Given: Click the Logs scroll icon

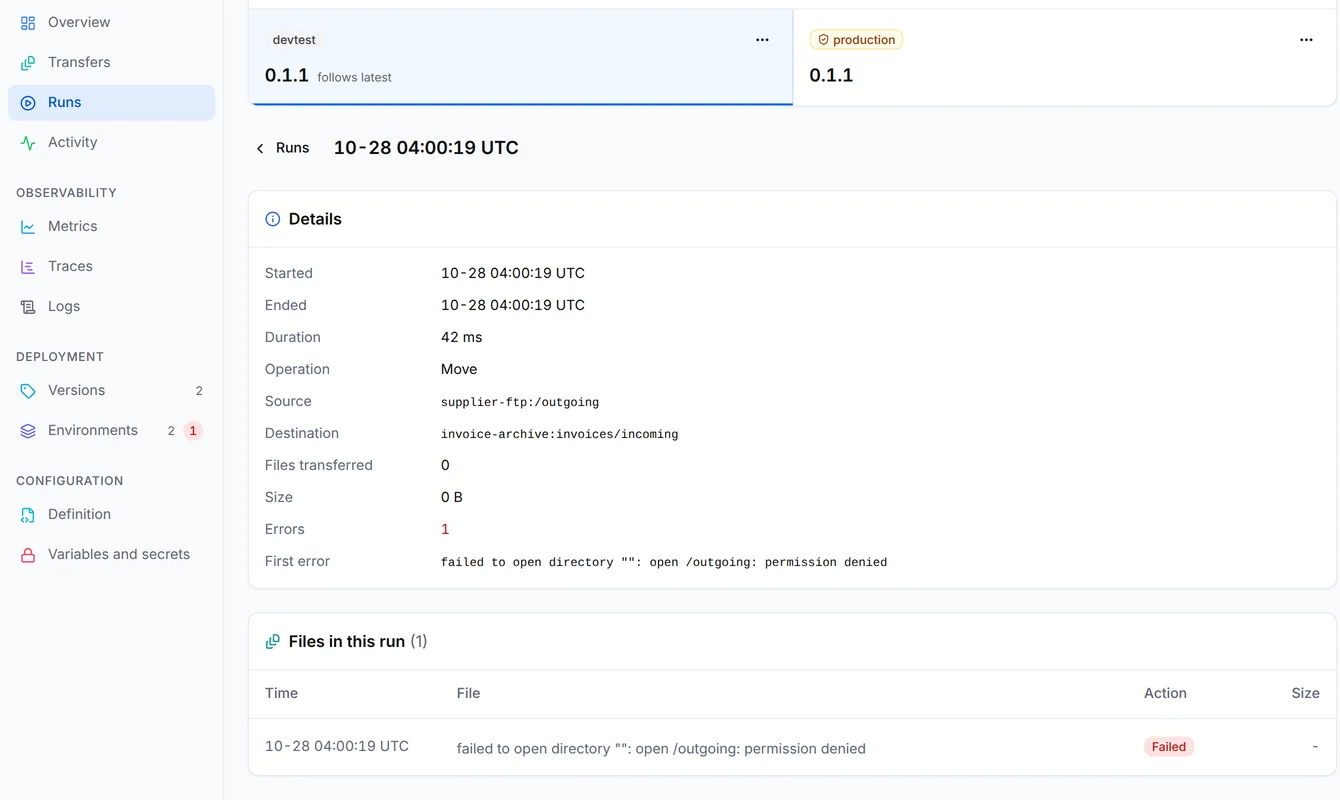Looking at the screenshot, I should click(28, 306).
